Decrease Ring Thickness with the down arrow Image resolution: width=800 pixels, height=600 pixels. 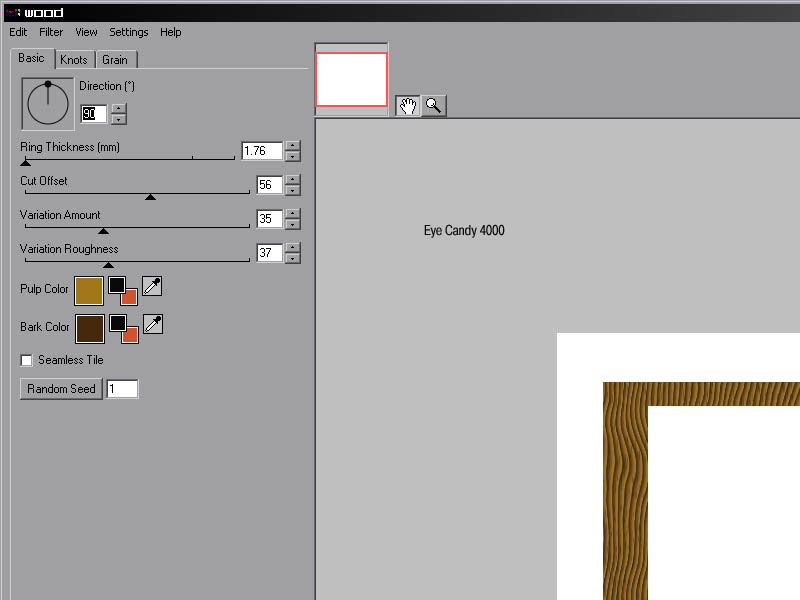(x=292, y=157)
